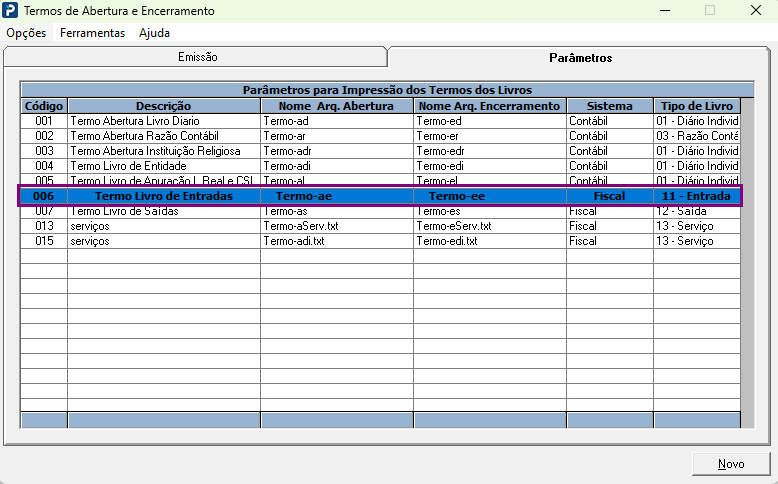Select Termo Livro de Entidade row
This screenshot has width=778, height=484.
pyautogui.click(x=164, y=166)
